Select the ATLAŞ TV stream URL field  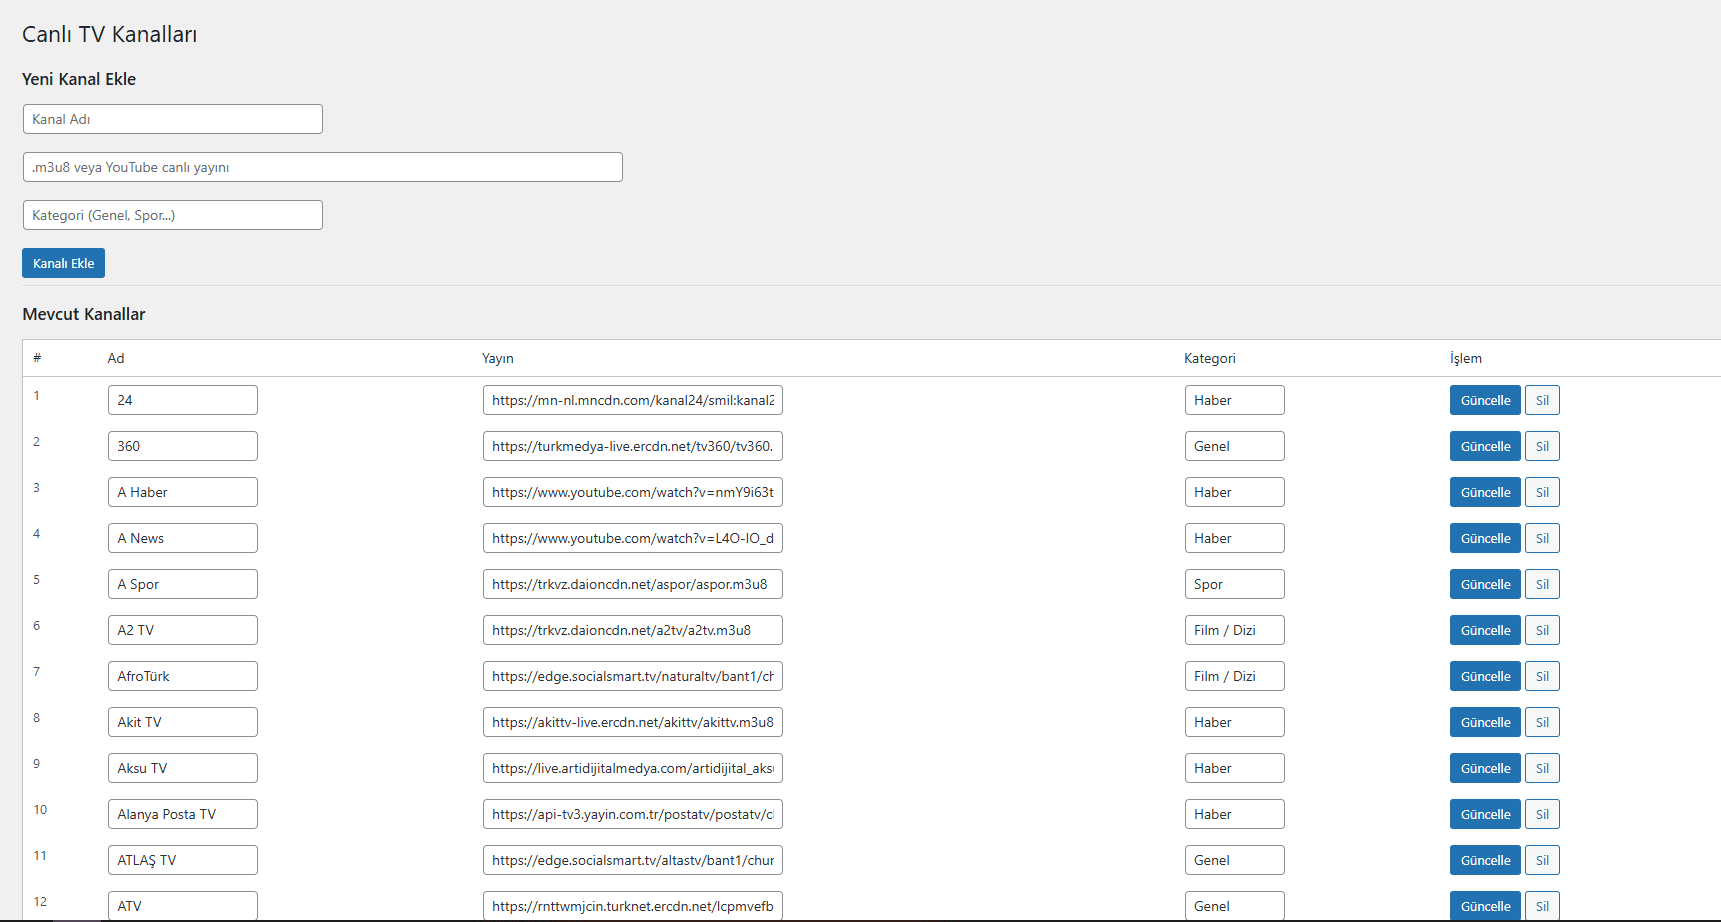click(632, 860)
